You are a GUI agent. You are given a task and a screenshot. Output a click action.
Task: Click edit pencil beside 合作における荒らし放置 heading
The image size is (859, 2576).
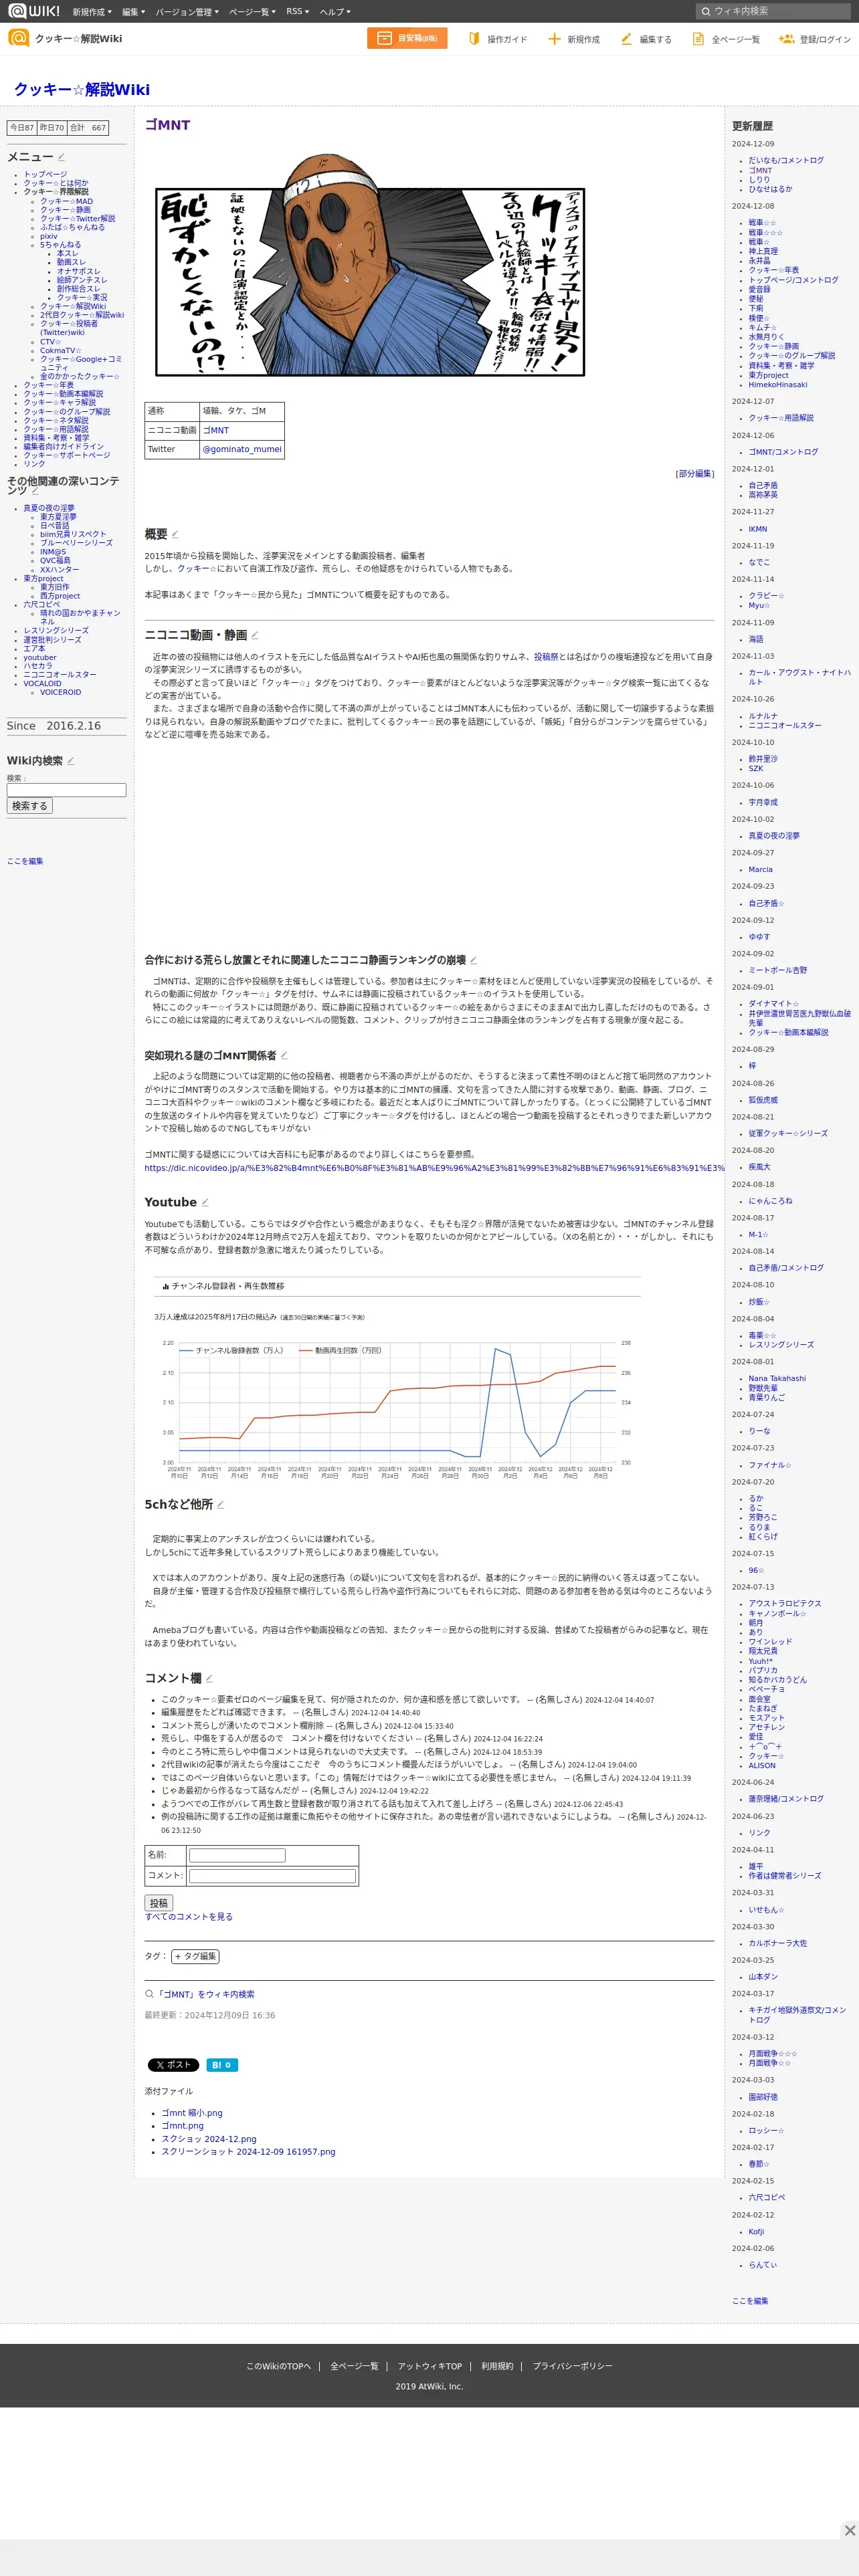[473, 960]
